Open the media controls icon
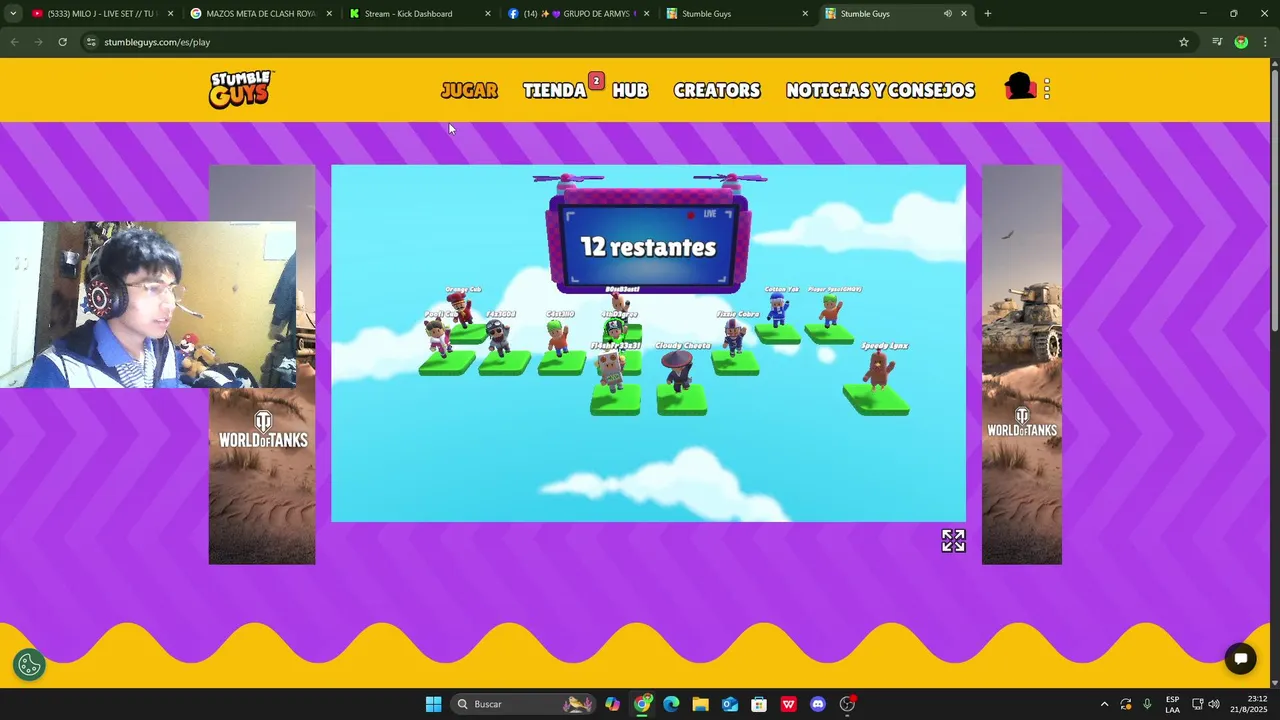1280x720 pixels. [x=1217, y=42]
